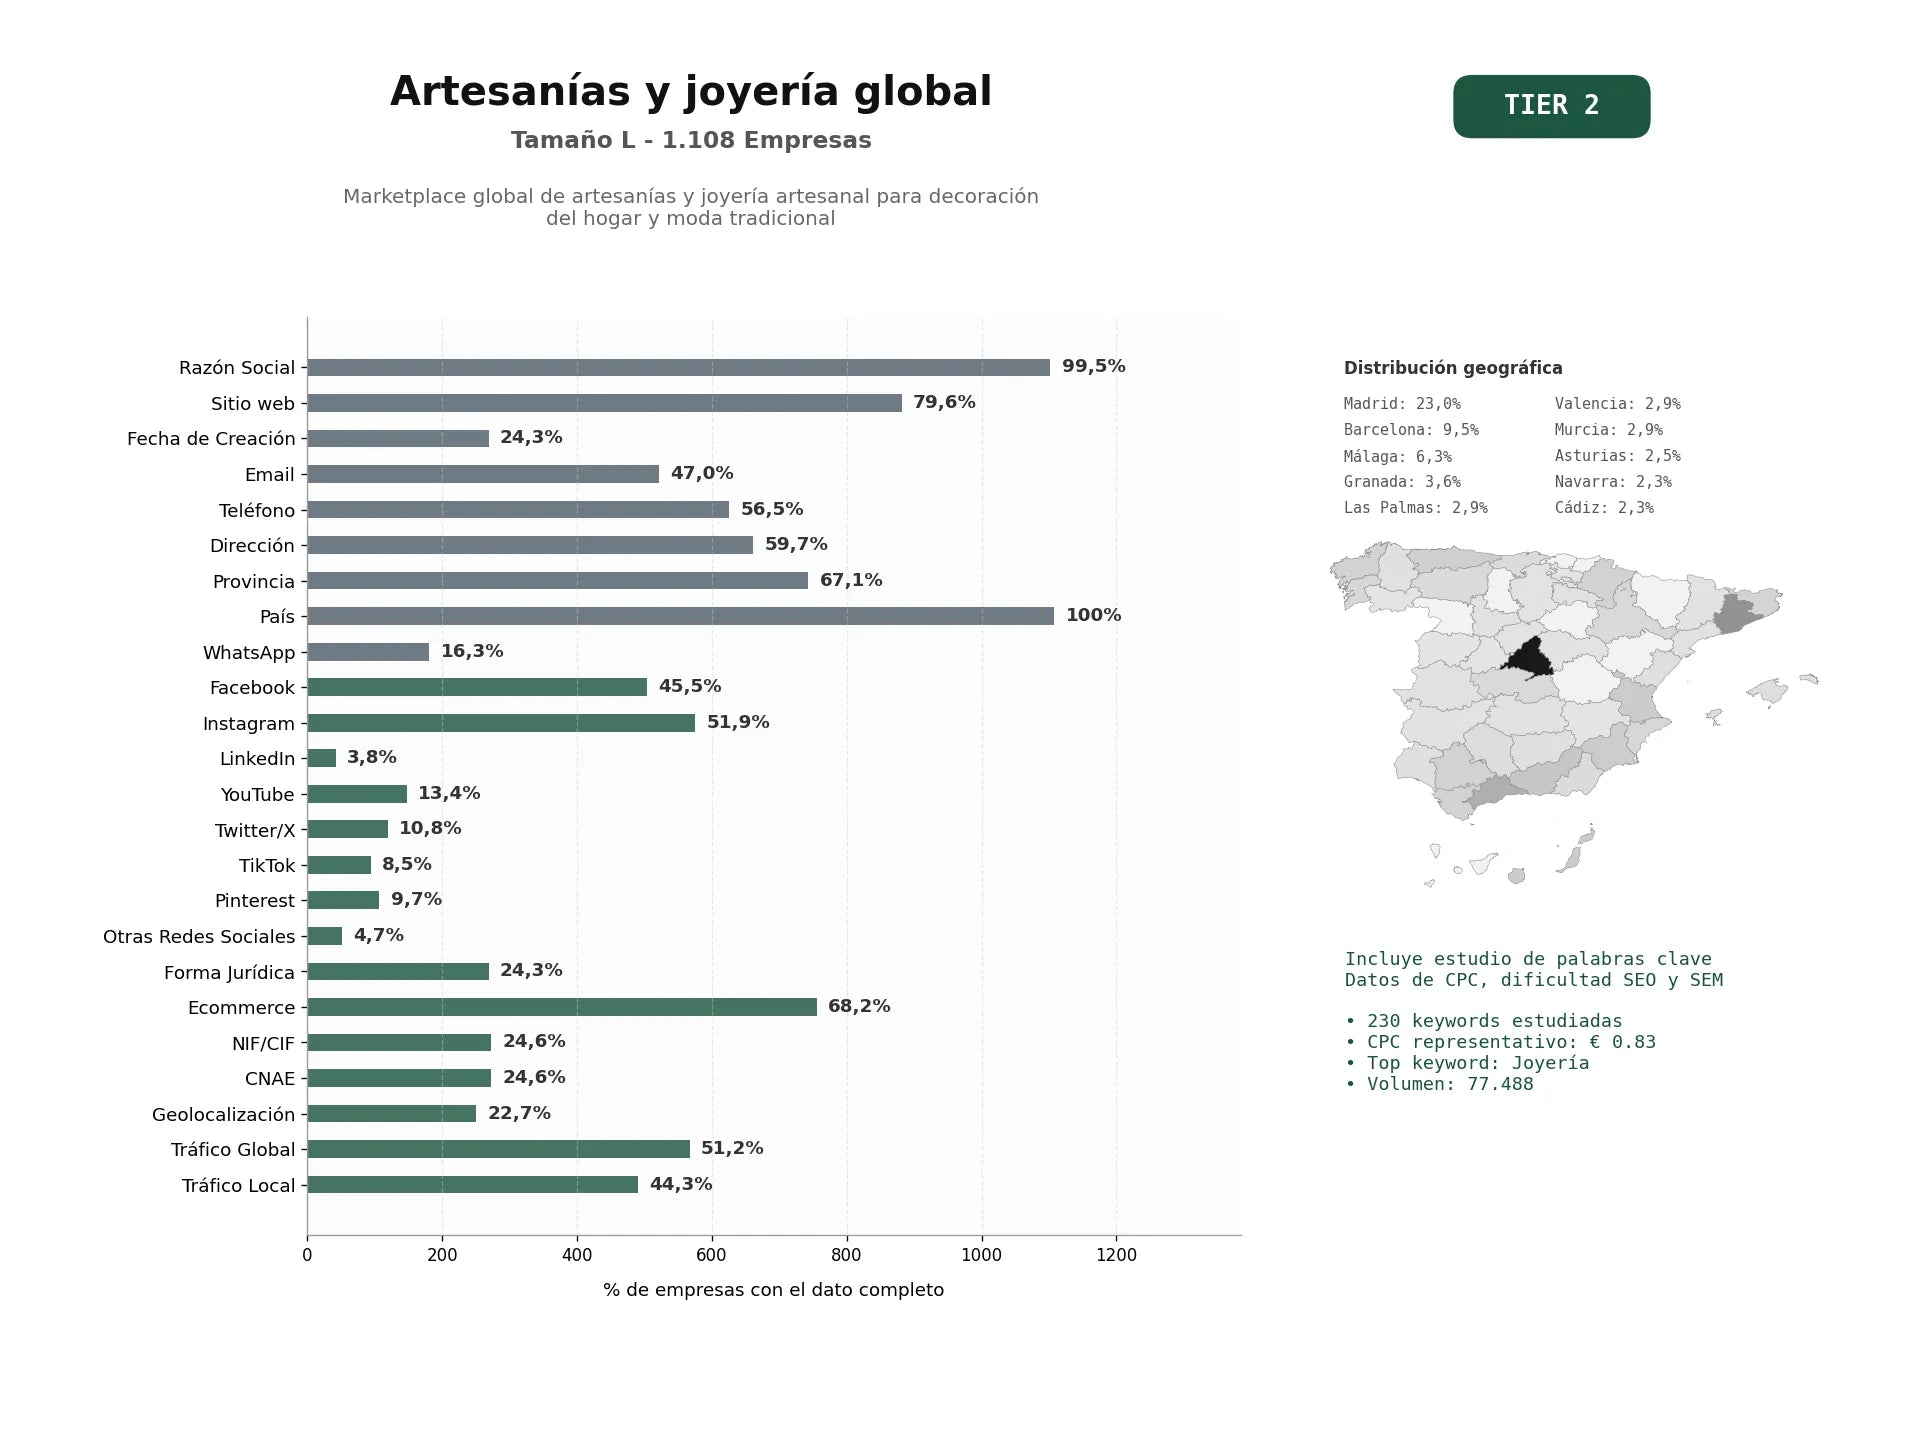Select the subtitle Tamaño L - 1.108 Empresas
This screenshot has height=1440, width=1920.
[x=691, y=140]
